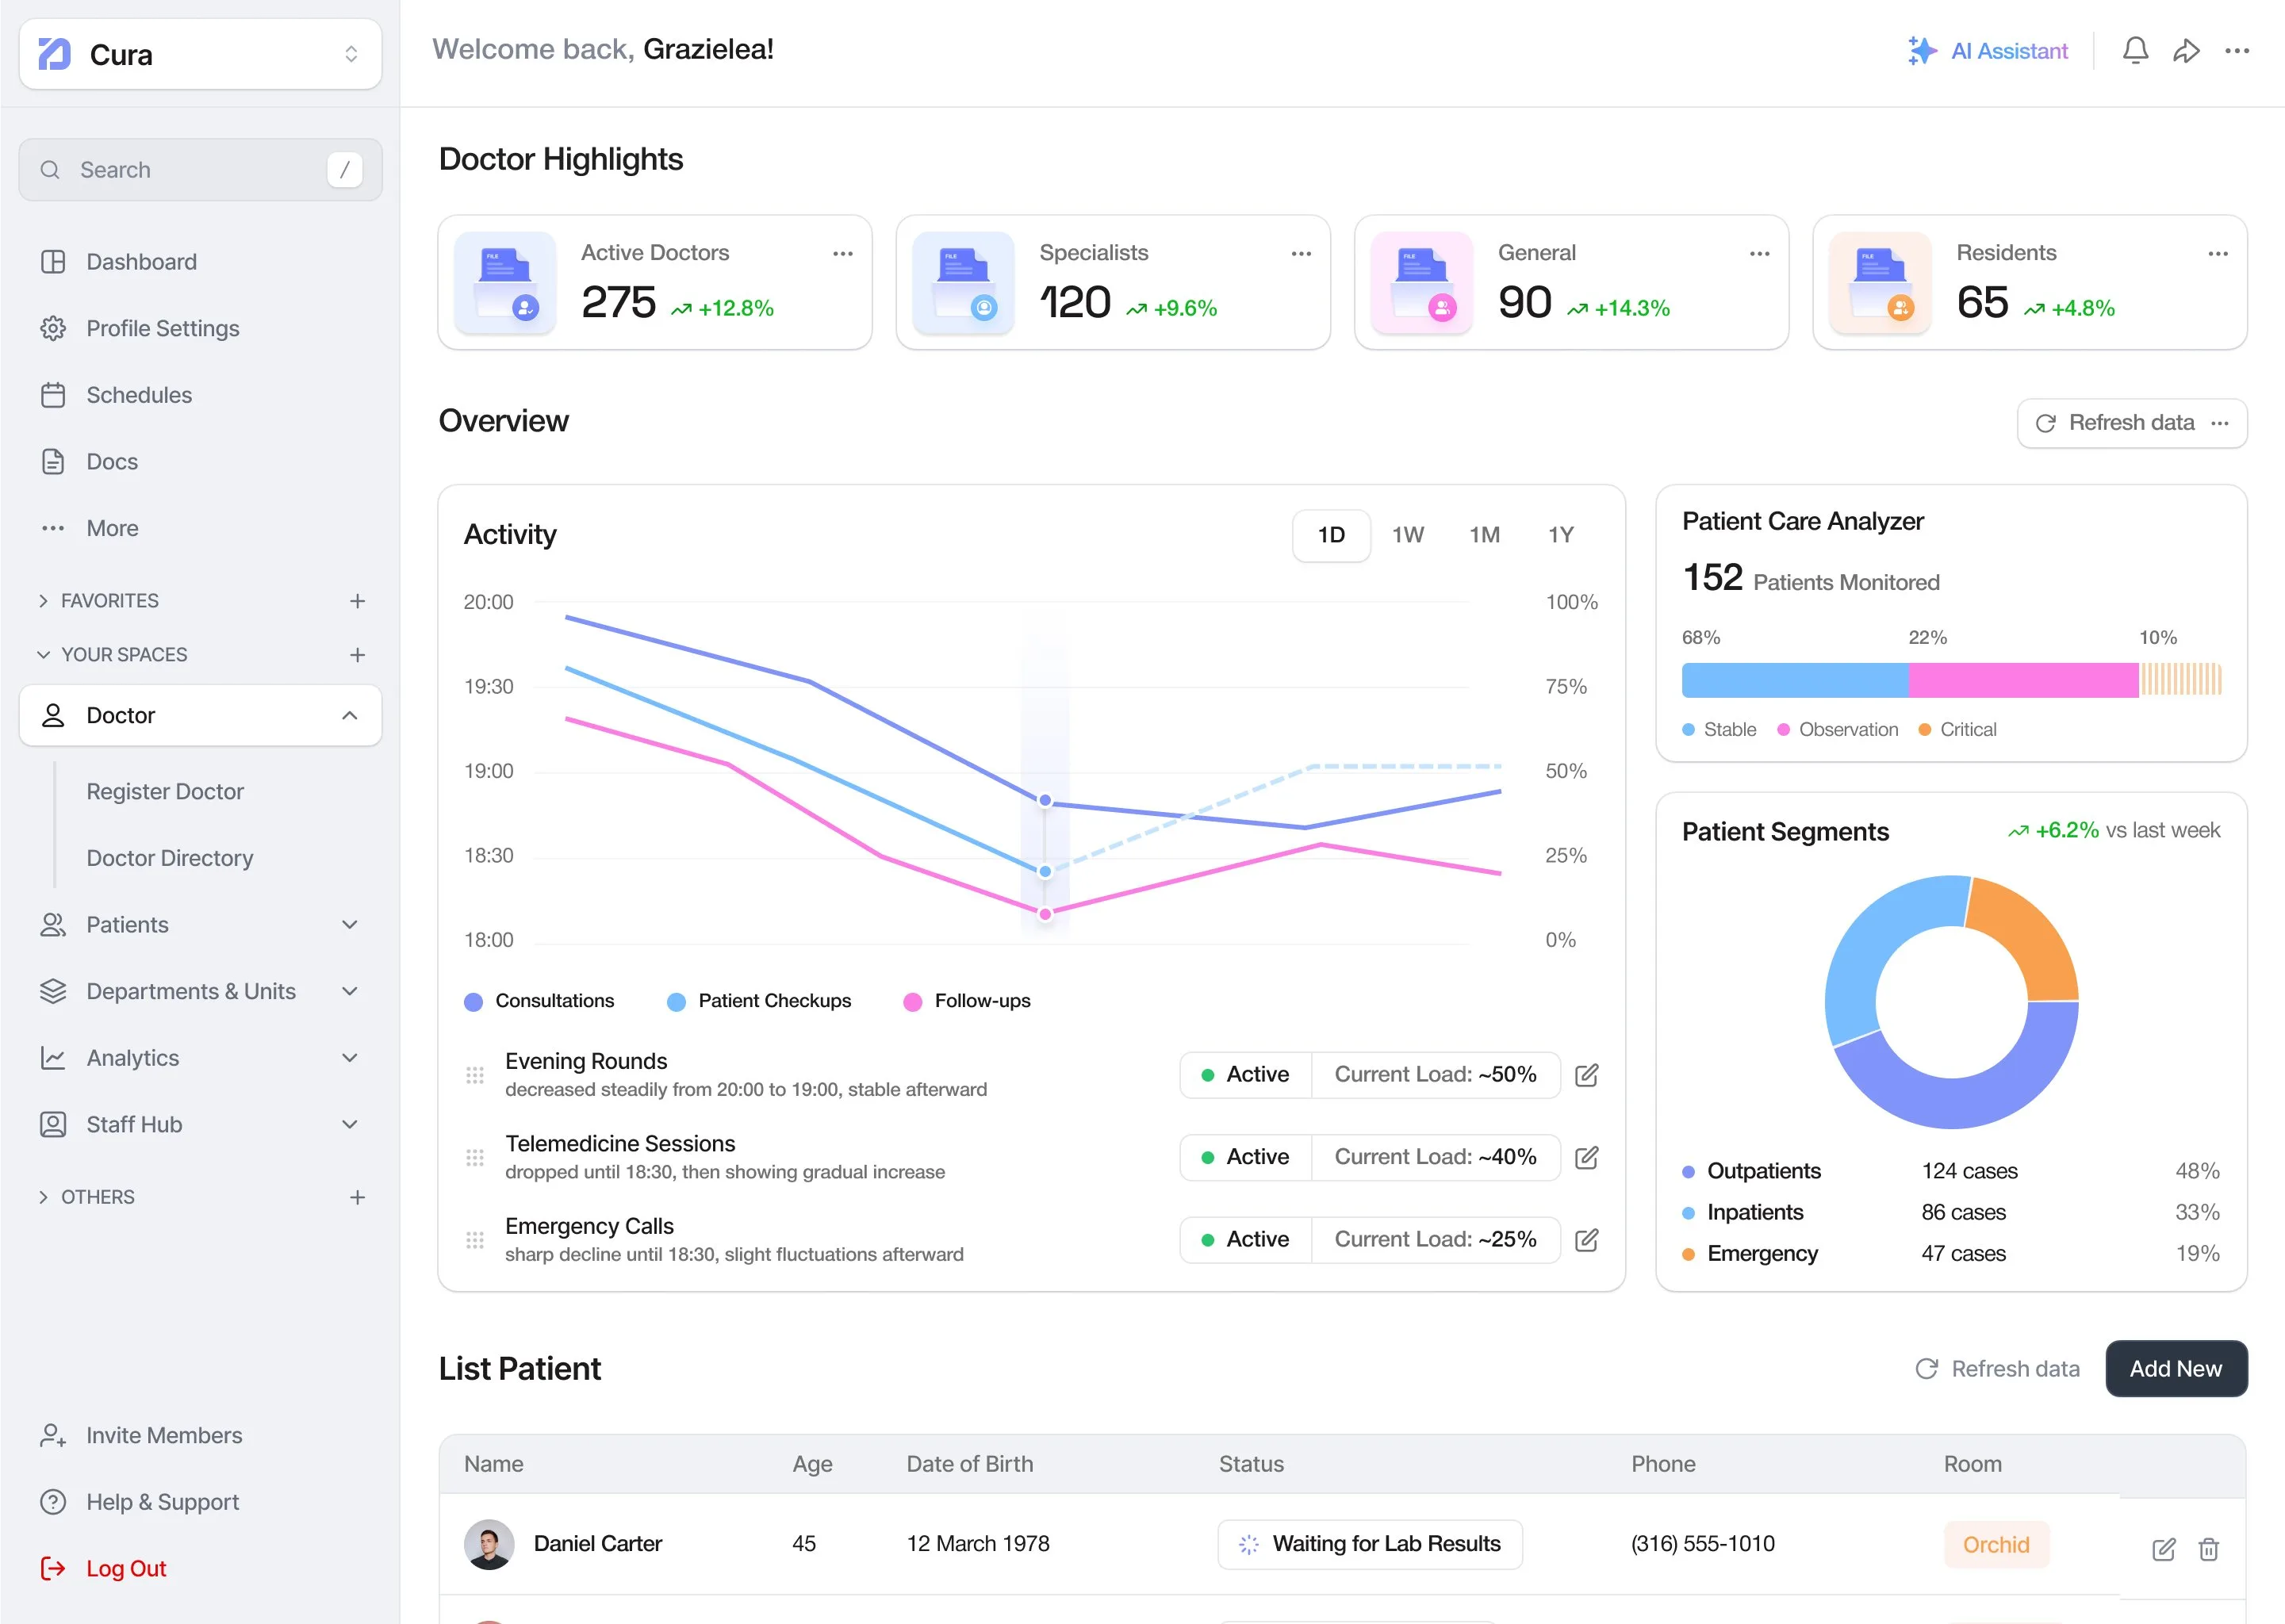Screen dimensions: 2285x1624
Task: Click the share arrow icon in header
Action: 2186,51
